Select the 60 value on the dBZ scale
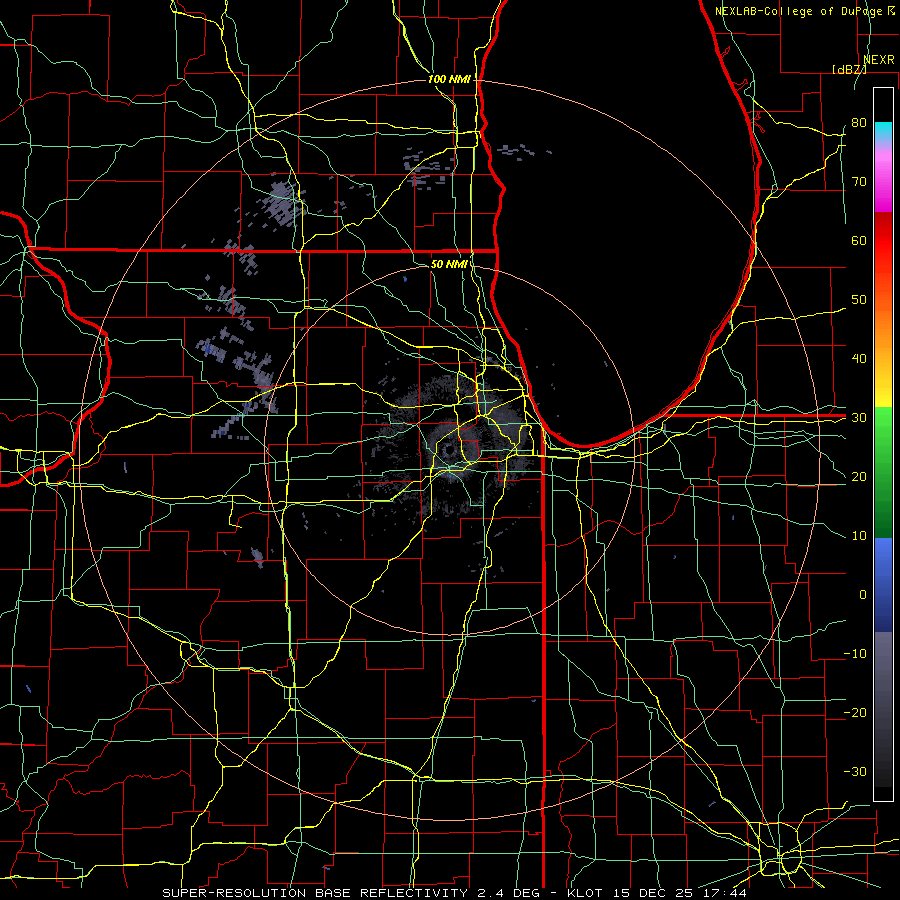The image size is (900, 900). tap(859, 240)
